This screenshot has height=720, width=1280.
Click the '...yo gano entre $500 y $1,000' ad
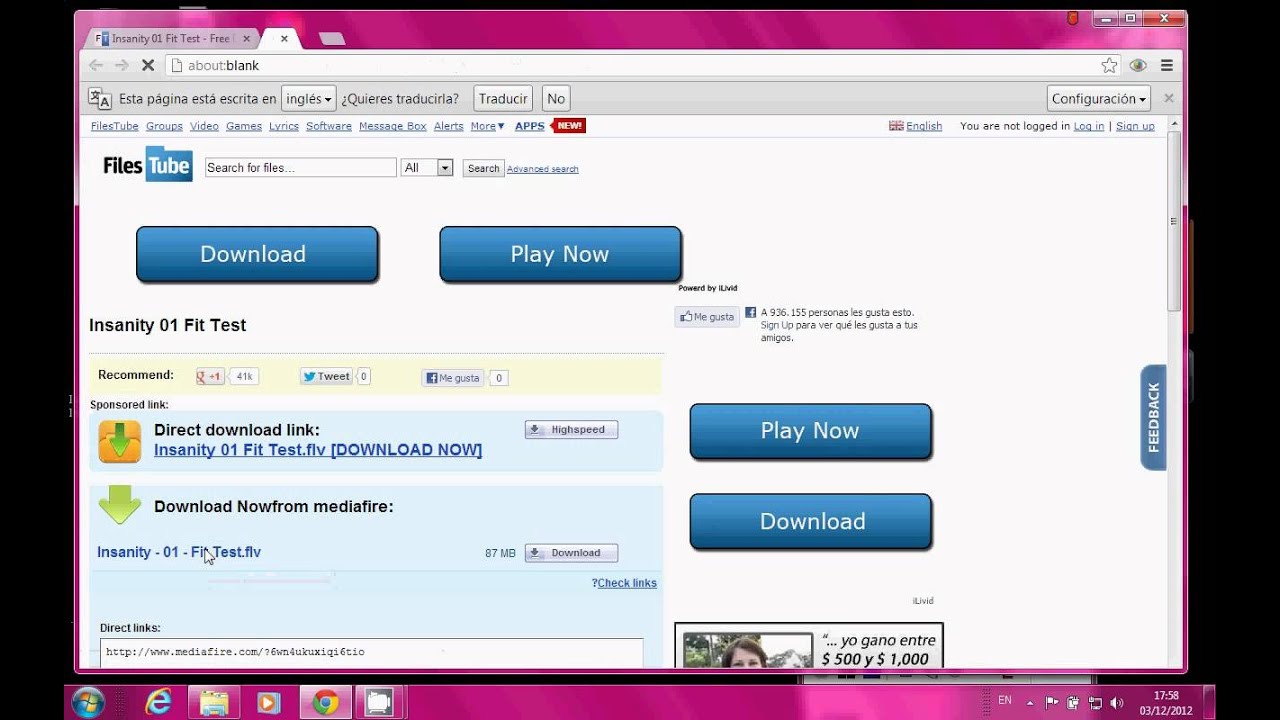click(809, 646)
